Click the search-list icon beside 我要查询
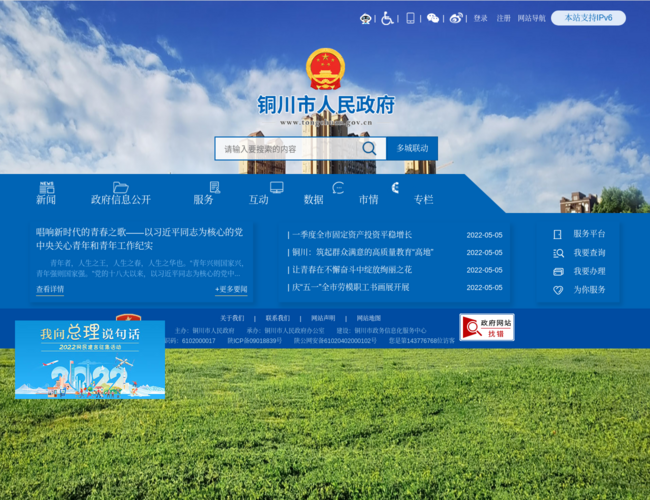Screen dimensions: 650x500 click(x=558, y=253)
